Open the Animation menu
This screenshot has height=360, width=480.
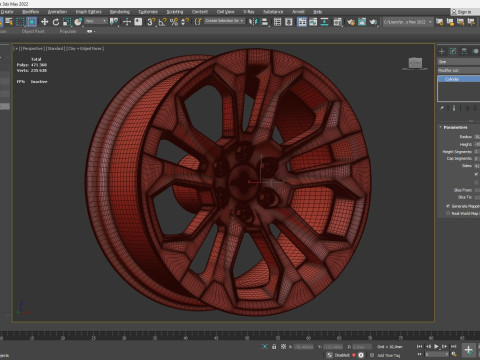(57, 12)
